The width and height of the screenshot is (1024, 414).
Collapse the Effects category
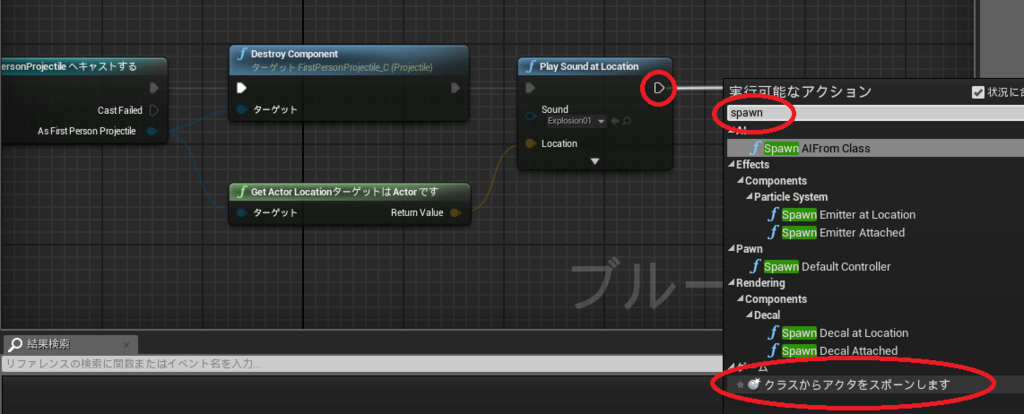[x=731, y=165]
